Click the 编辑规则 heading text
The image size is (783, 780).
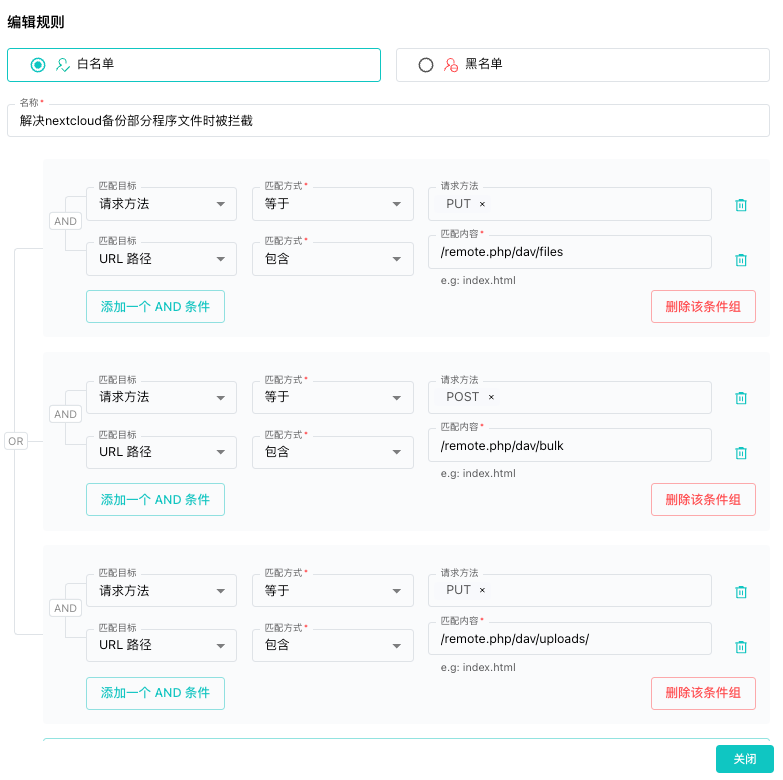36,22
